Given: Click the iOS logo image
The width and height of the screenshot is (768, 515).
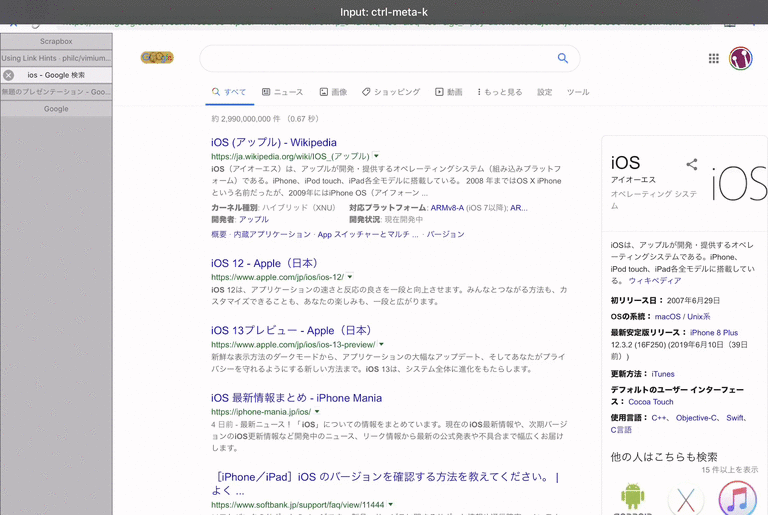Looking at the screenshot, I should (x=739, y=183).
